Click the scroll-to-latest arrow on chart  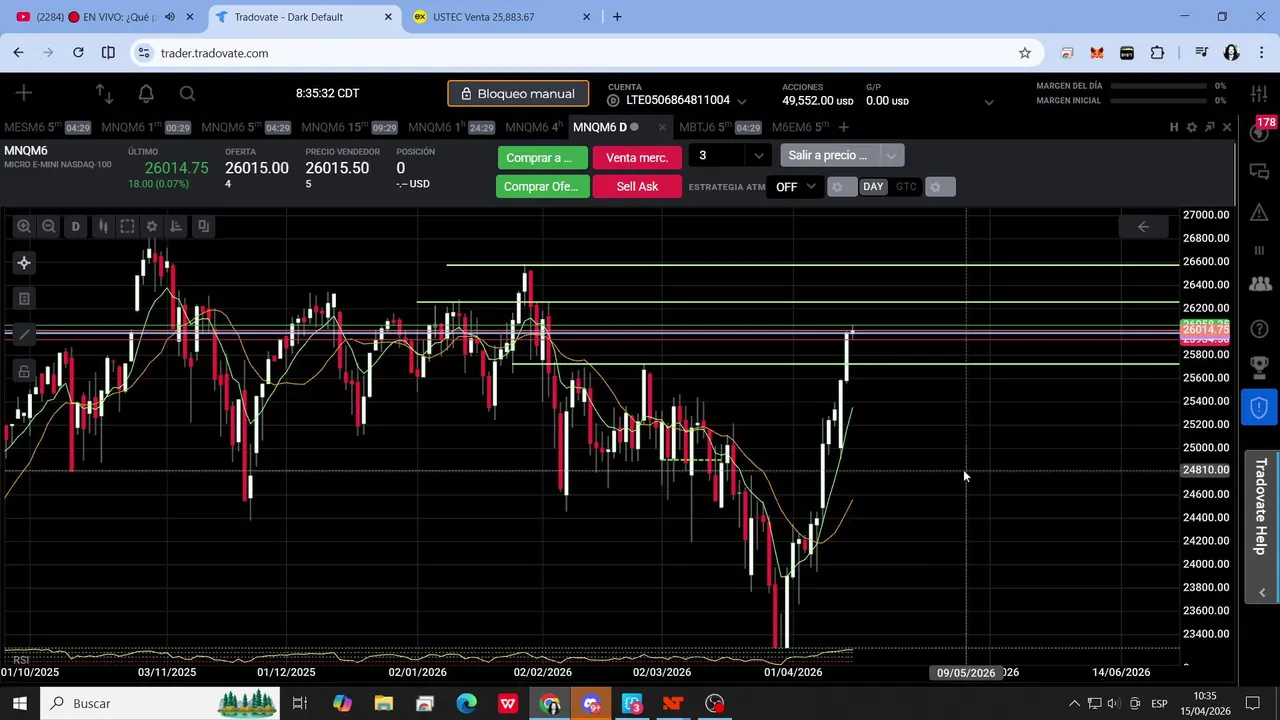(1143, 226)
